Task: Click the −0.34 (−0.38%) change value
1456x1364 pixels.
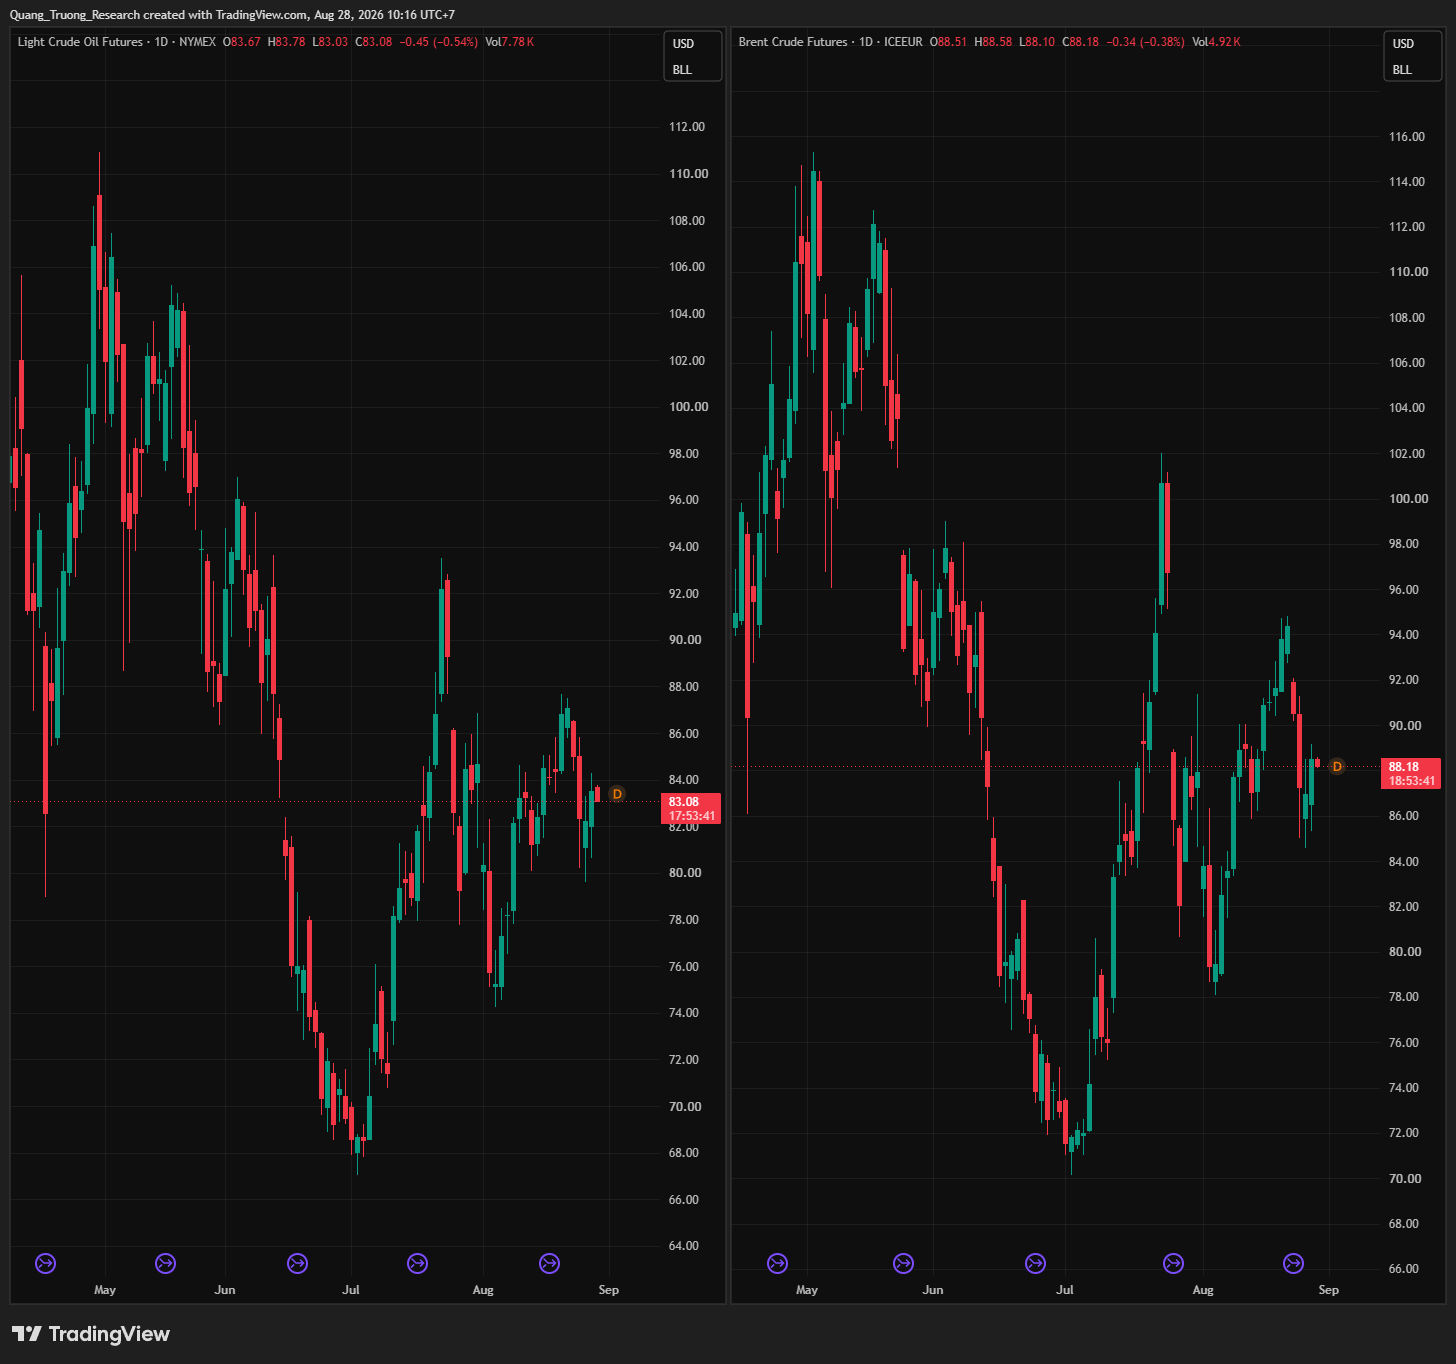Action: [1145, 42]
